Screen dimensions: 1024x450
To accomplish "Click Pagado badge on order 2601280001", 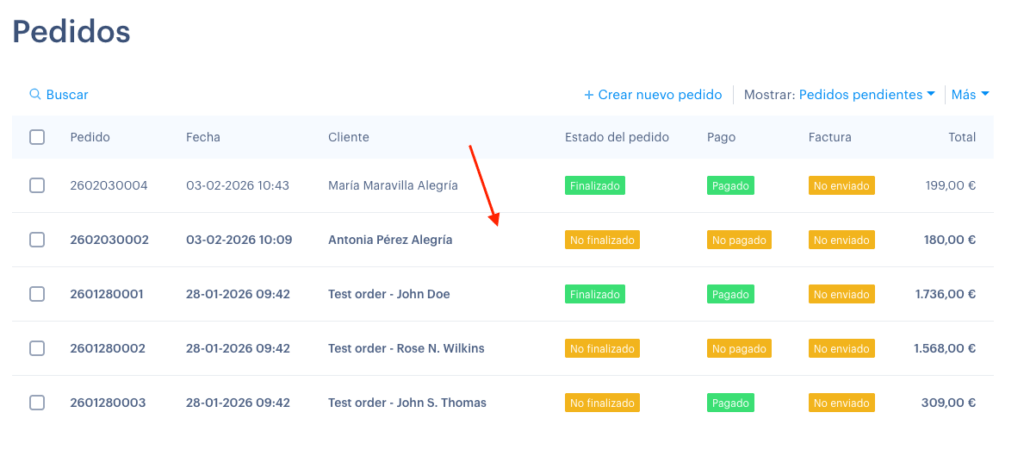I will click(730, 294).
